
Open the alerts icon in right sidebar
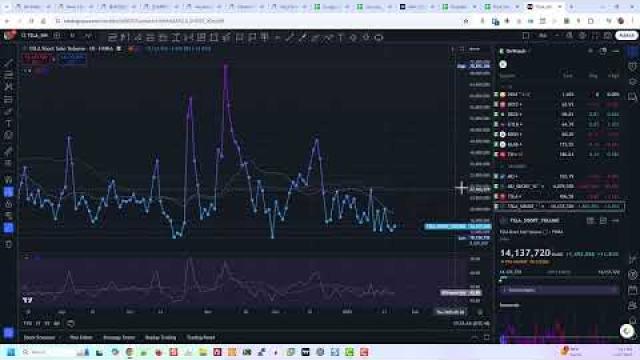632,66
